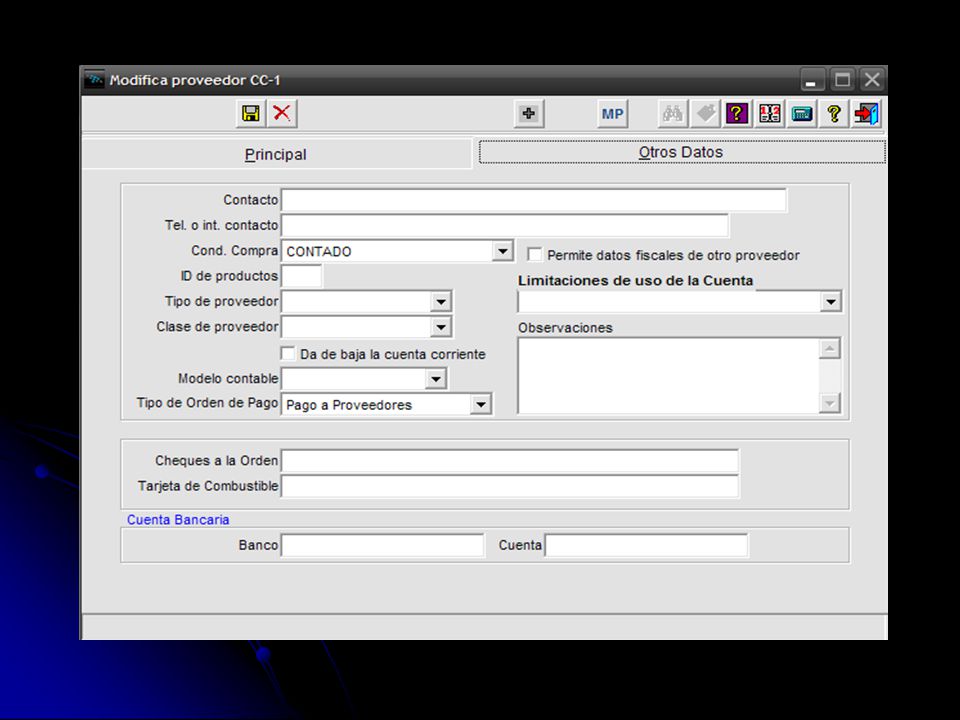Focus the Tel. o int. contacto field

click(x=505, y=225)
